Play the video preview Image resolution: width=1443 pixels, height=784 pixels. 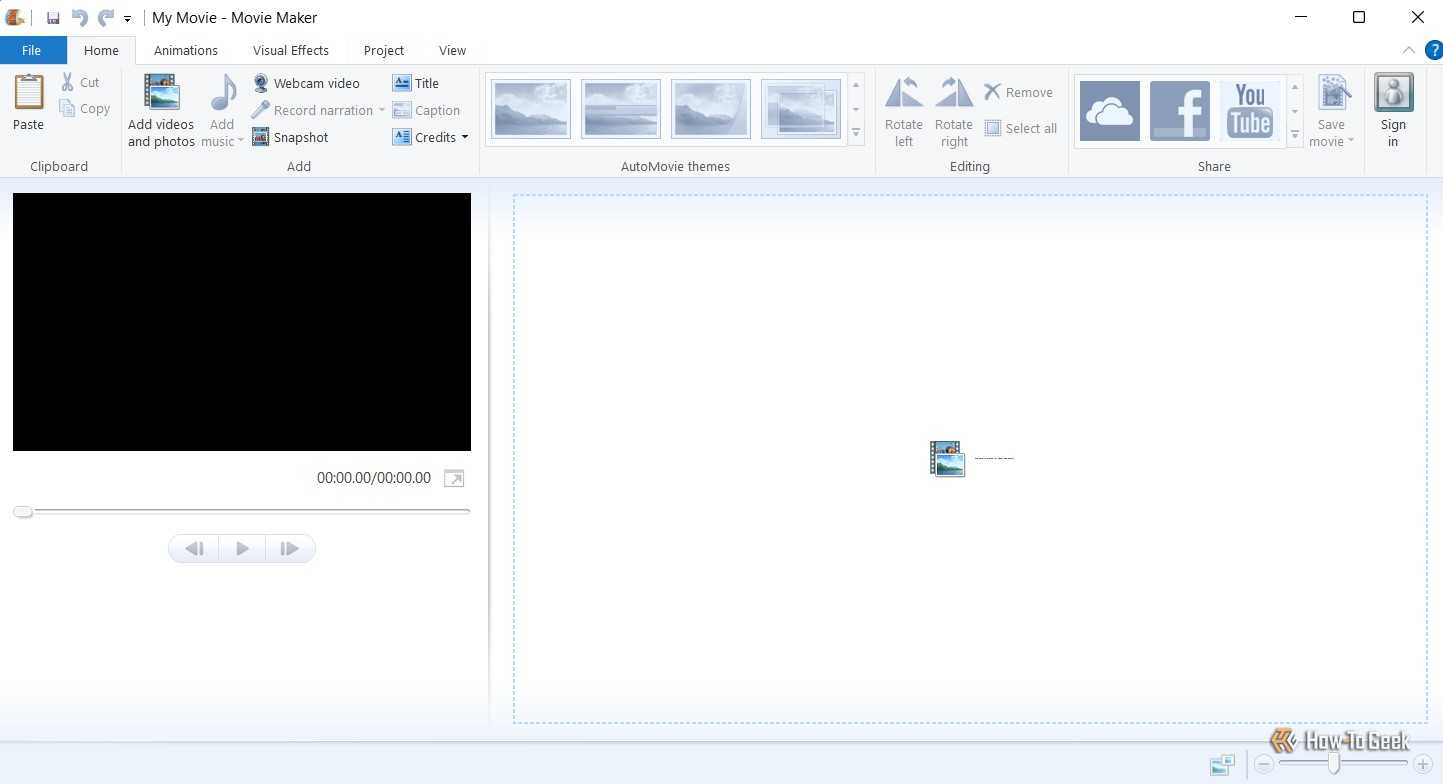pyautogui.click(x=241, y=548)
